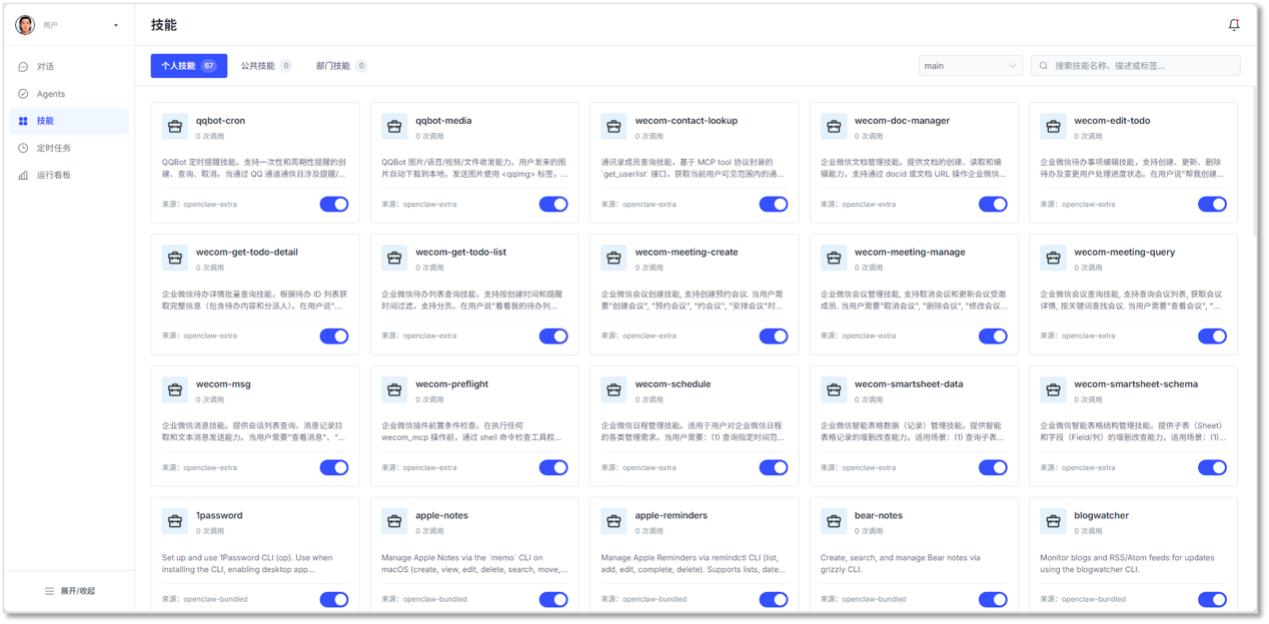Viewport: 1269px width, 624px height.
Task: Click the 对话 chat icon in sidebar
Action: [x=23, y=67]
